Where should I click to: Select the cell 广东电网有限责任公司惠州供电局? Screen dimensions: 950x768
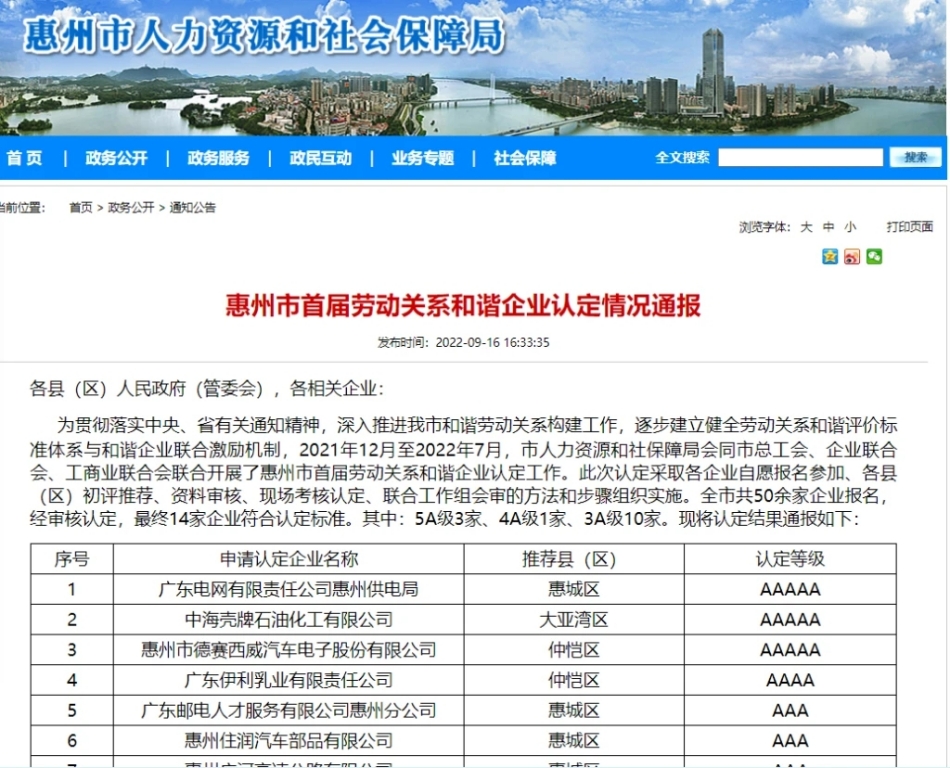289,589
